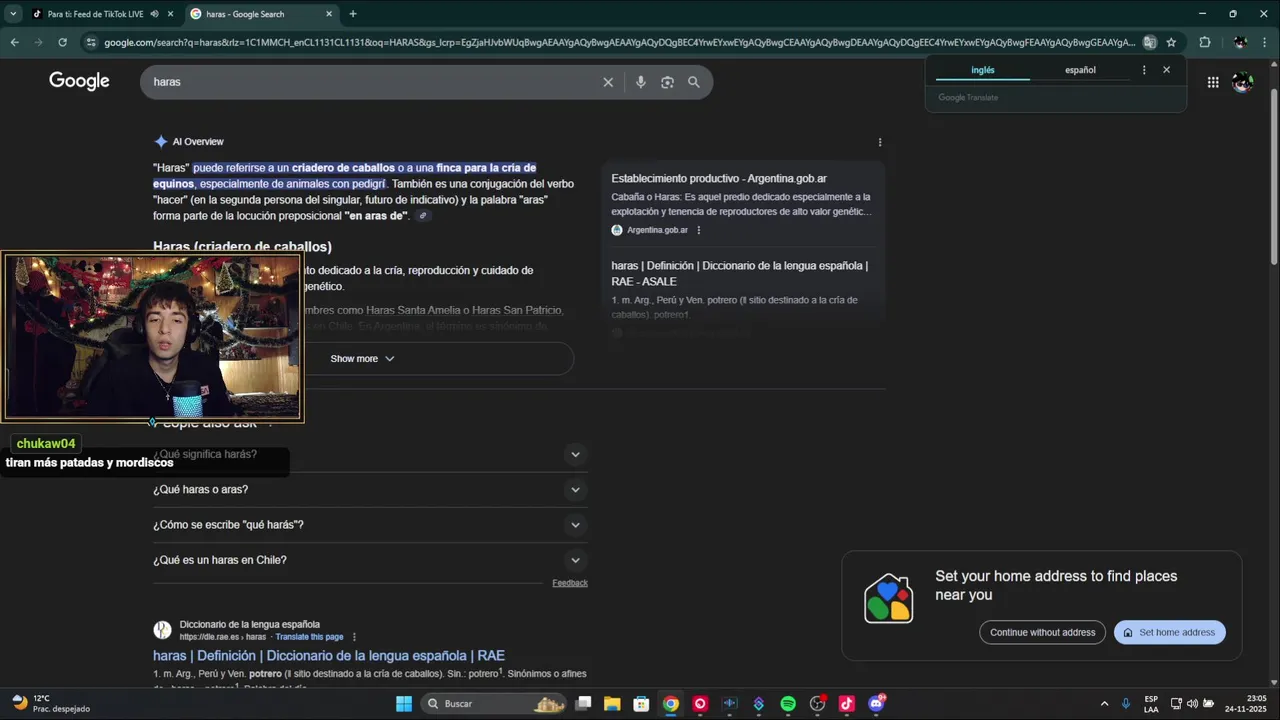
Task: Mute the TikTok LIVE tab audio icon
Action: pyautogui.click(x=154, y=14)
